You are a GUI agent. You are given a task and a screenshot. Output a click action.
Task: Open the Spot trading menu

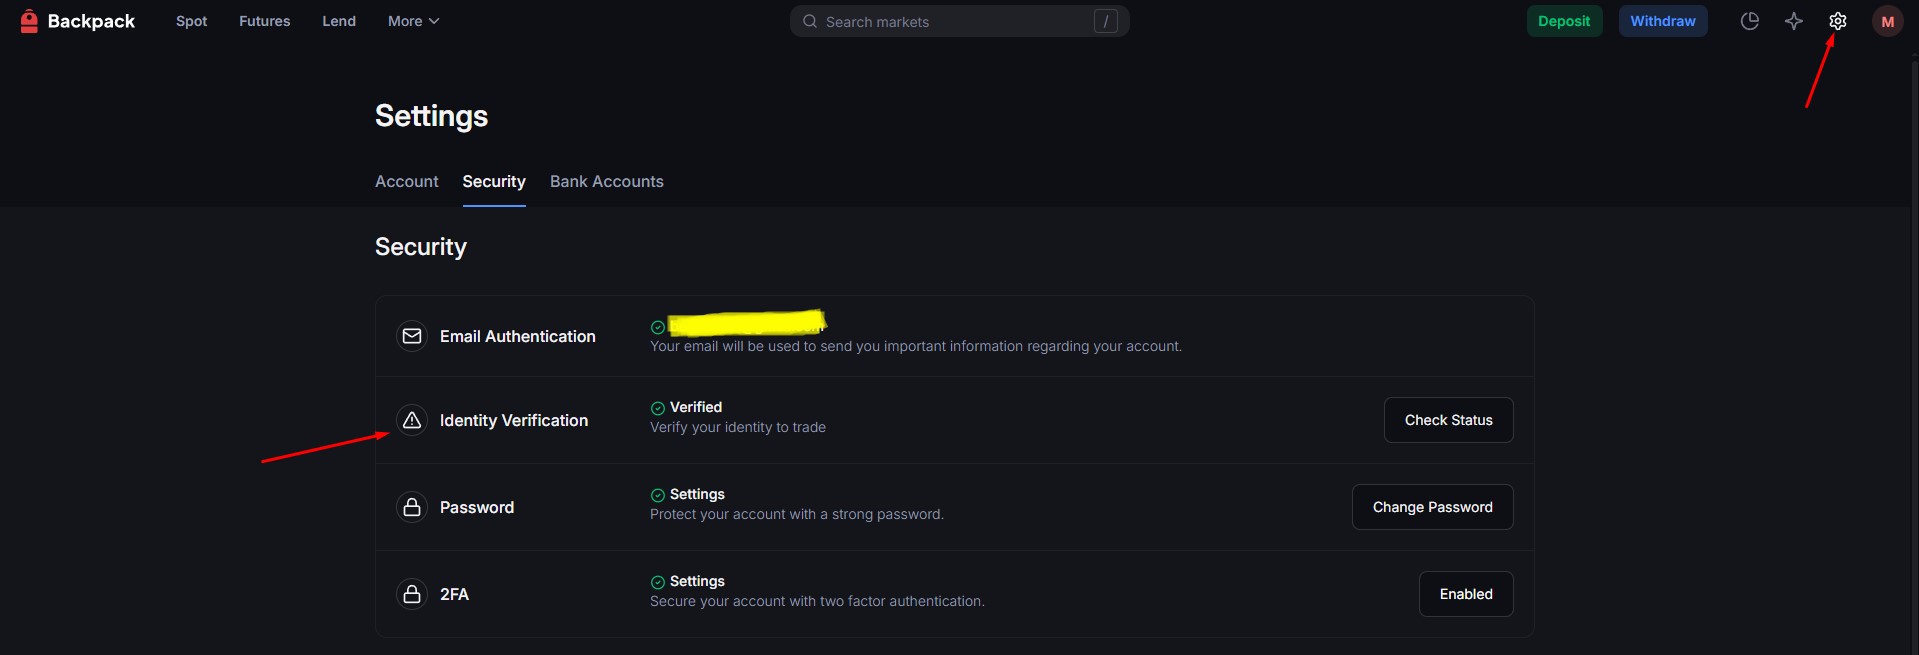tap(191, 21)
